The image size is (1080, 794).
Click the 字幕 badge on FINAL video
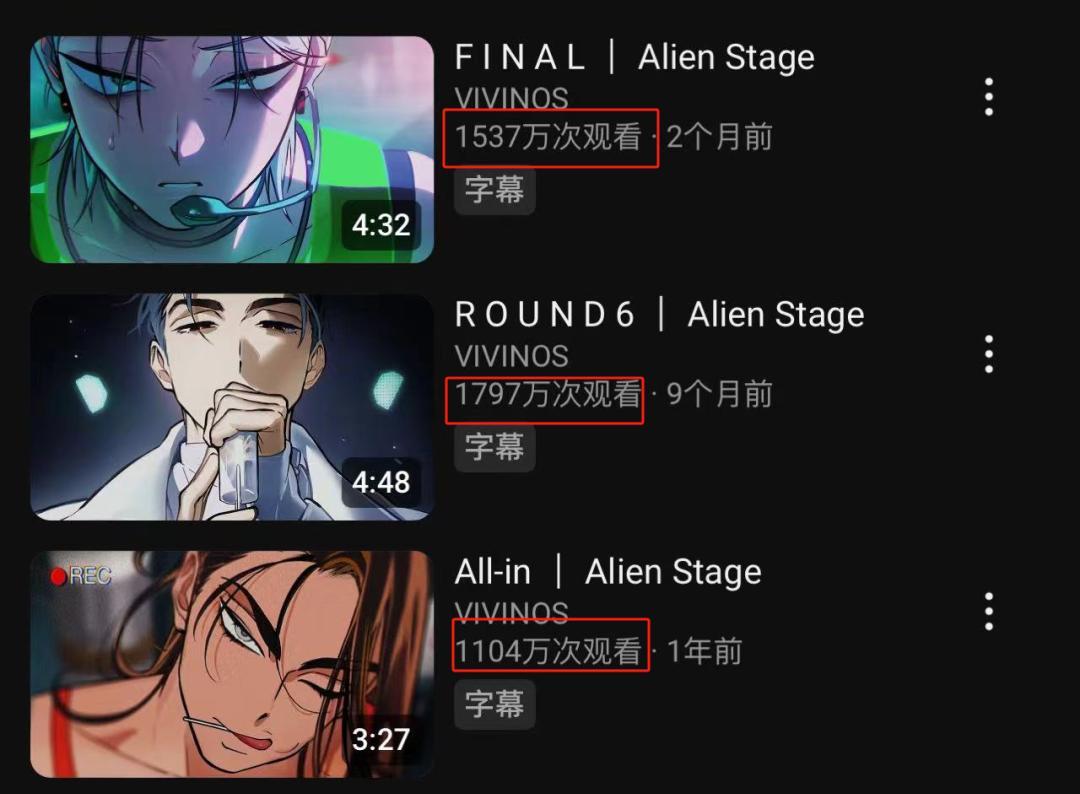[x=495, y=189]
